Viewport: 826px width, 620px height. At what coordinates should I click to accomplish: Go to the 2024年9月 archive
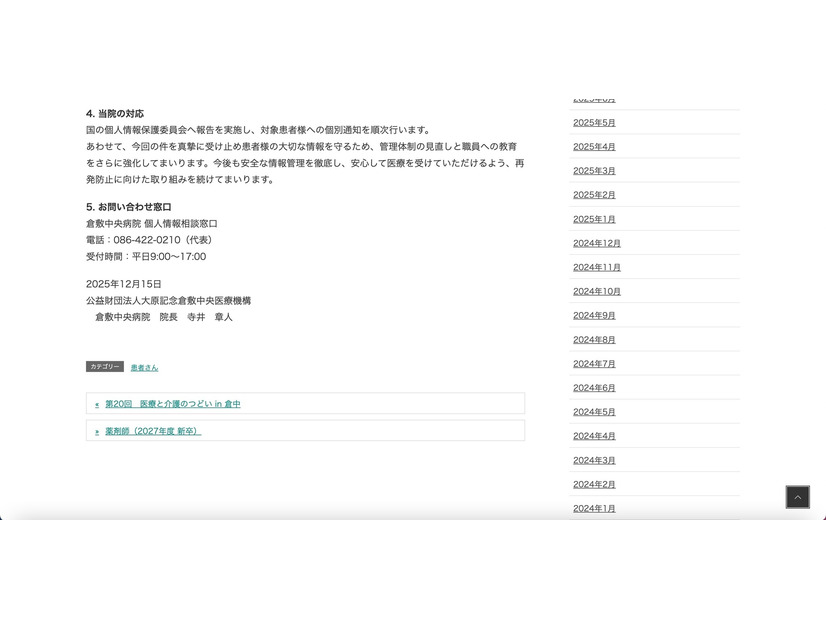coord(594,315)
